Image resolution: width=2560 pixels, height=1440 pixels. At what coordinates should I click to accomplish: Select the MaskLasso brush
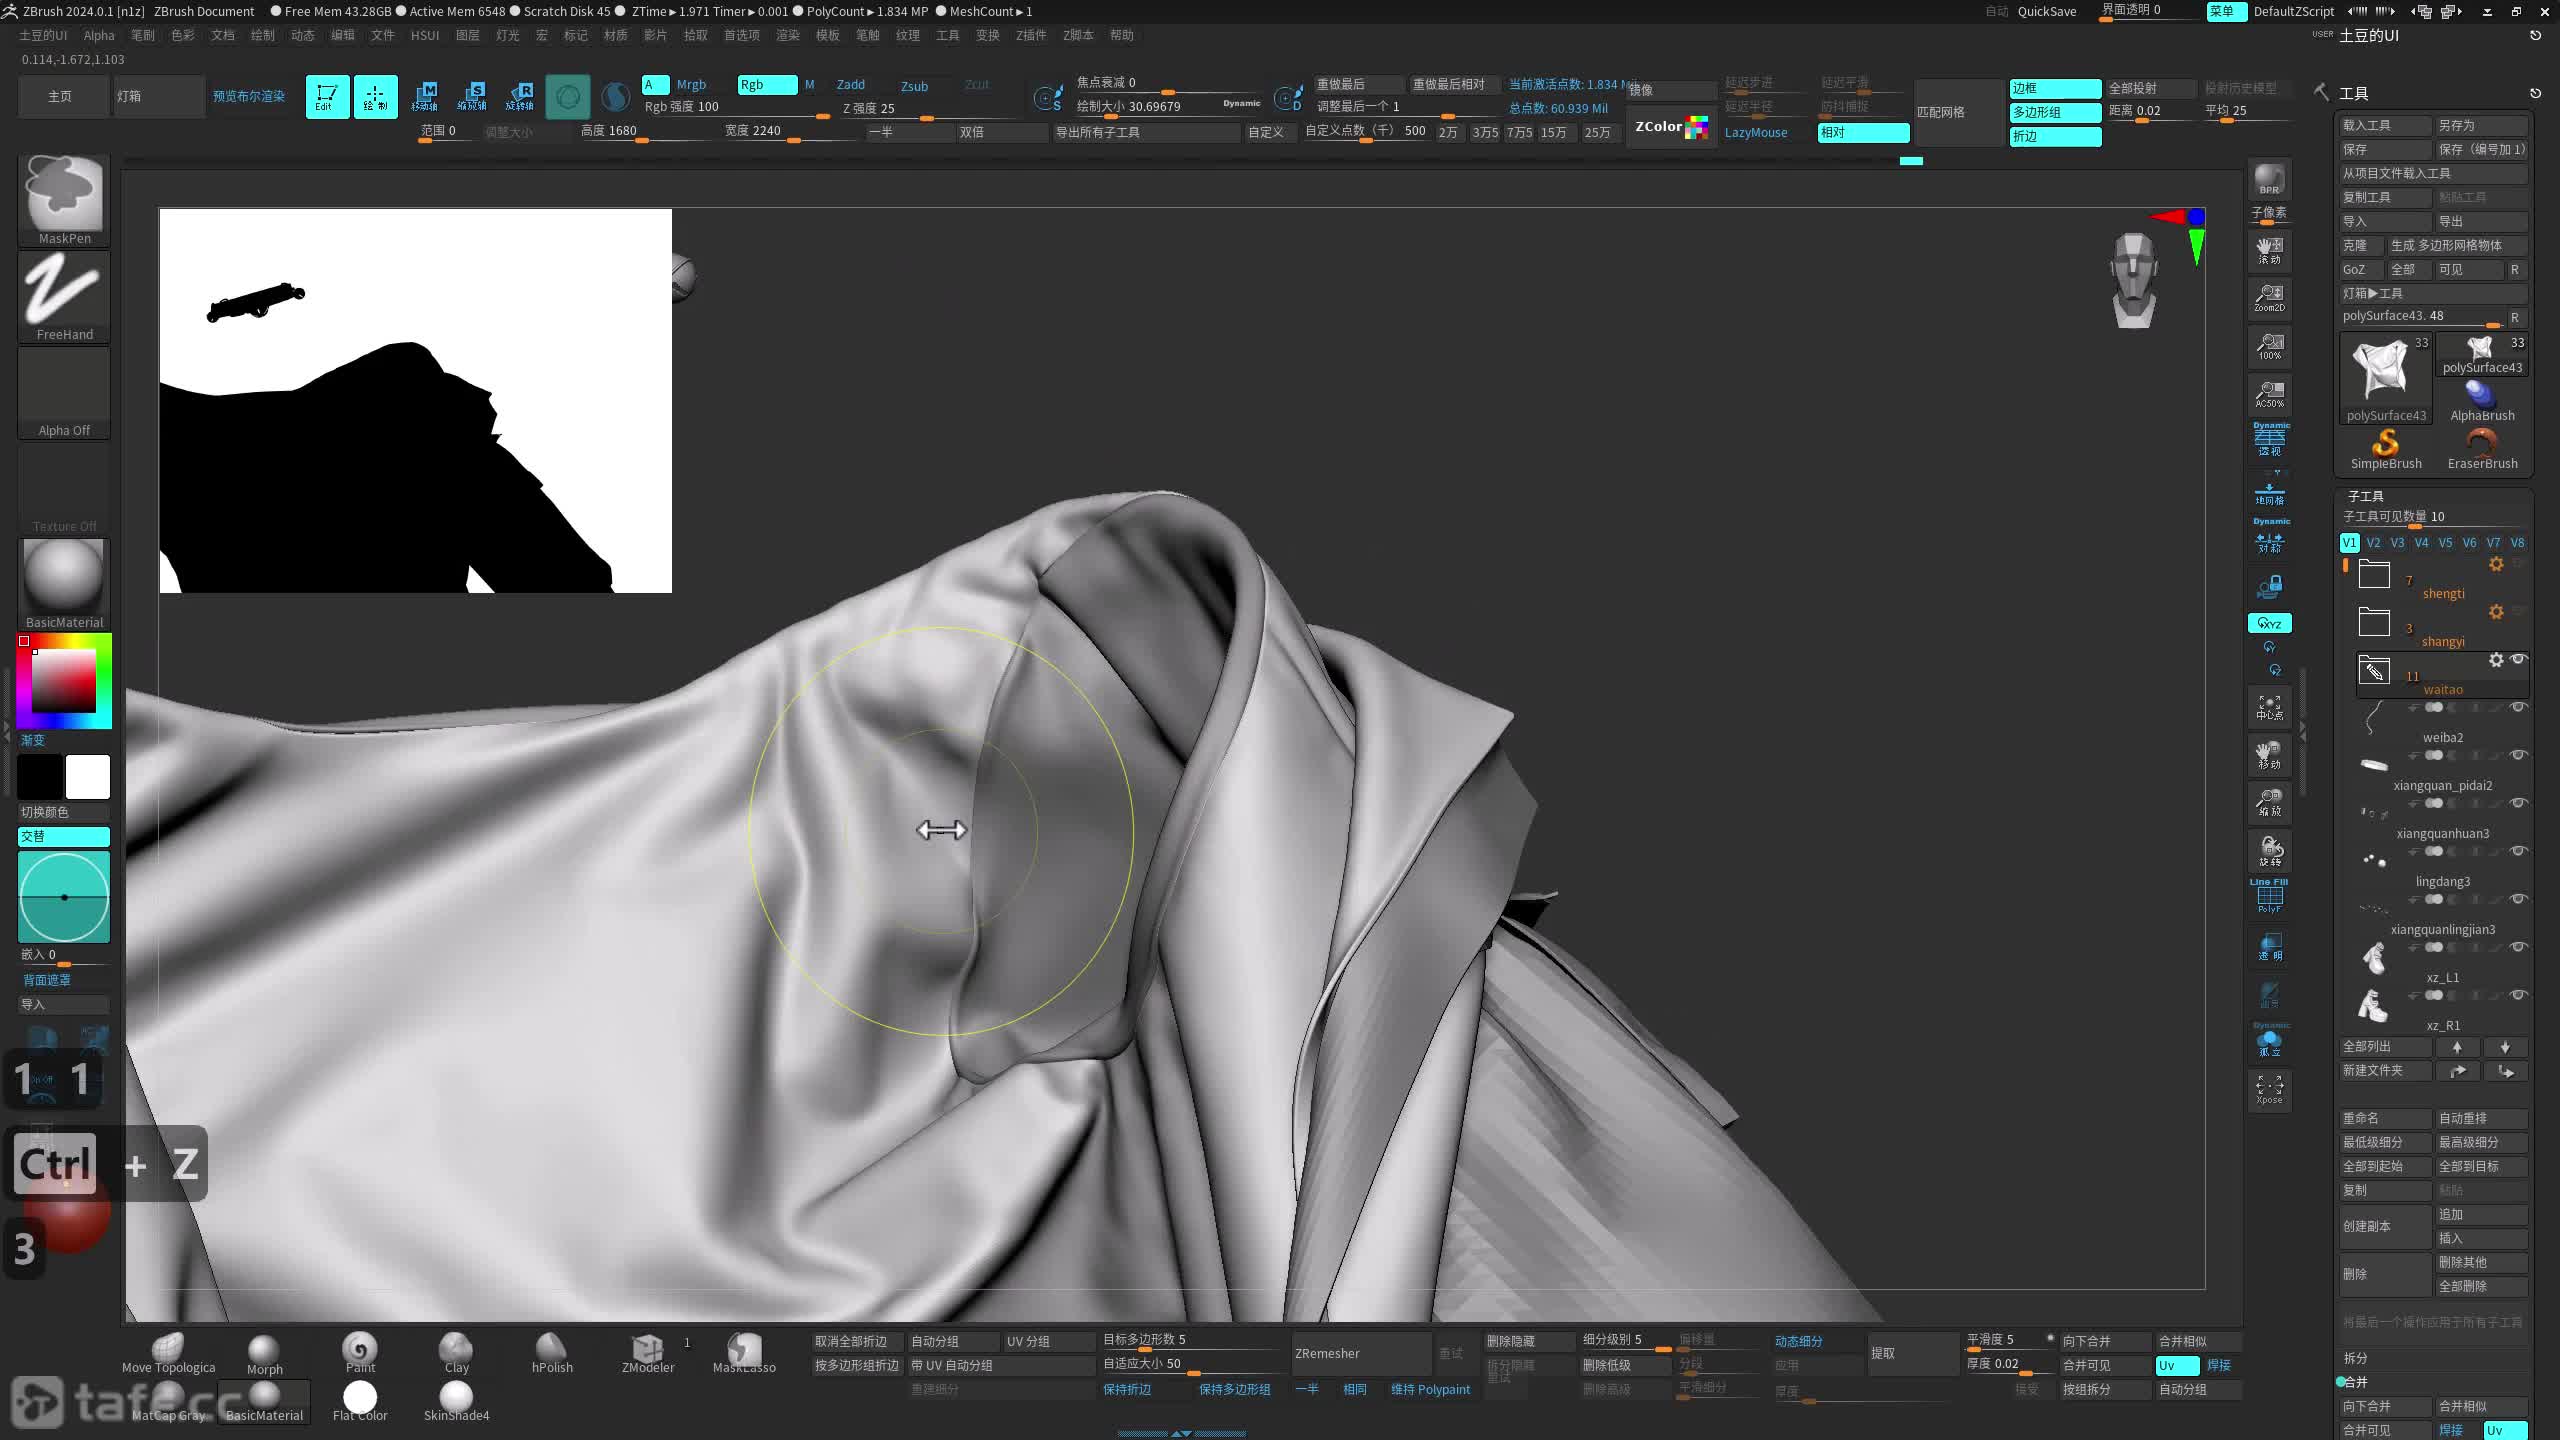(x=744, y=1354)
